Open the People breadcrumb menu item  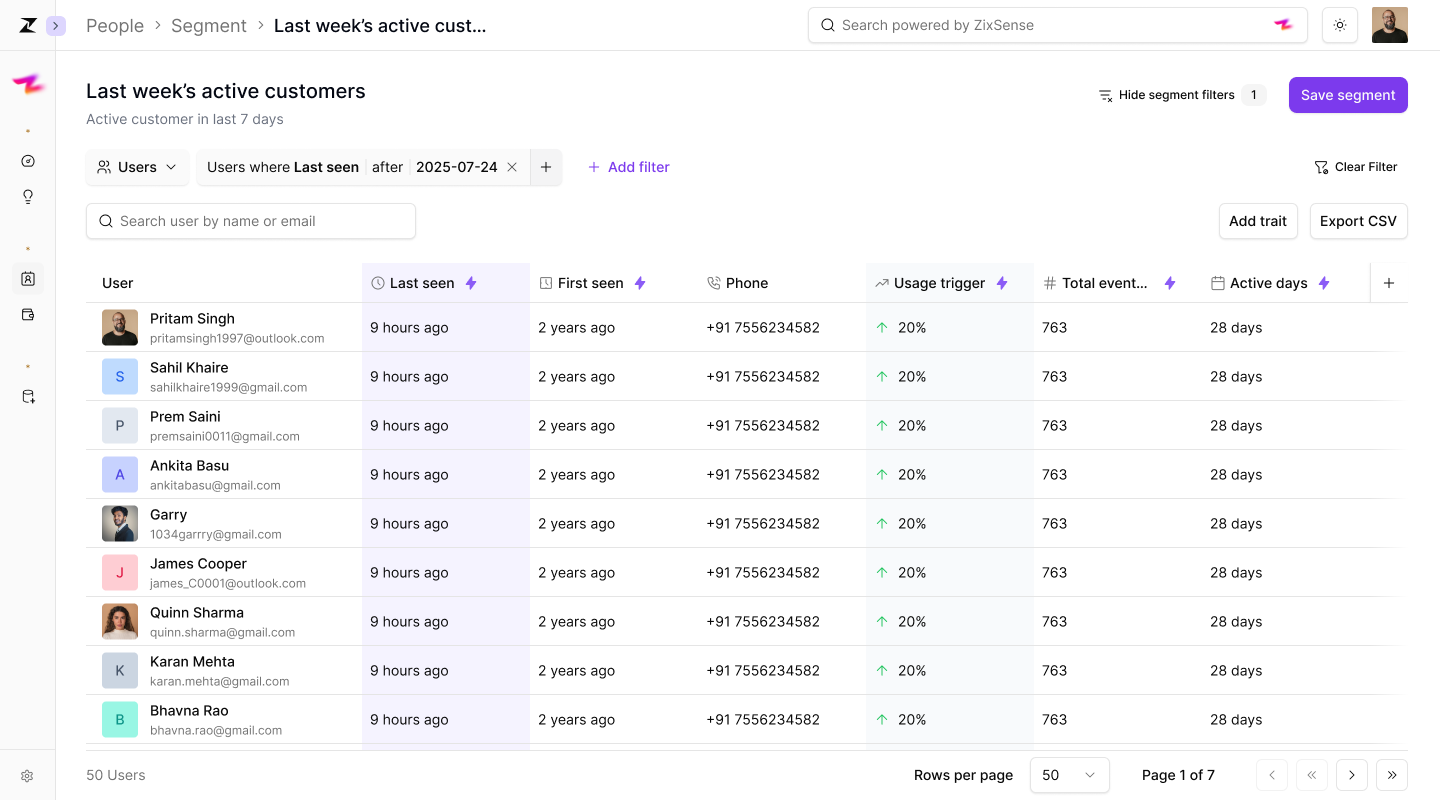point(114,25)
